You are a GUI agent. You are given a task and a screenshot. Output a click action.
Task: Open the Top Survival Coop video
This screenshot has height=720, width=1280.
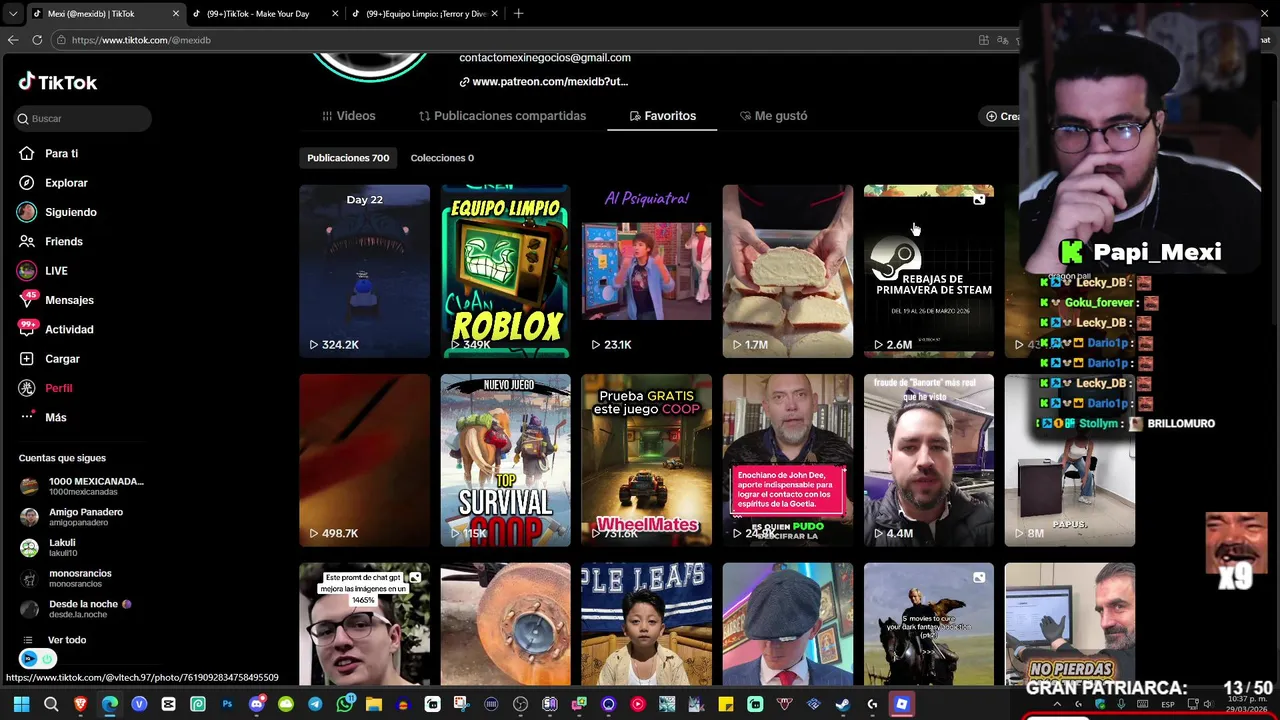pos(505,460)
